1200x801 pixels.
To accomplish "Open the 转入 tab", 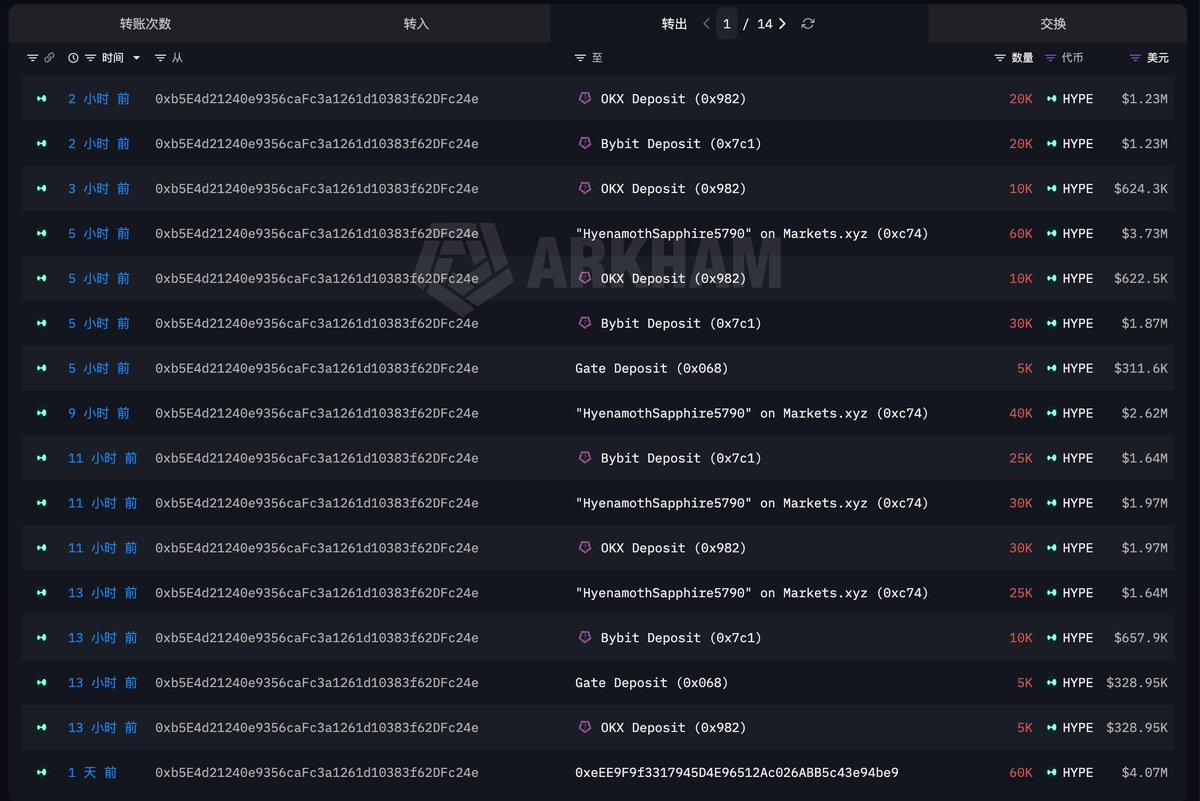I will pyautogui.click(x=416, y=24).
